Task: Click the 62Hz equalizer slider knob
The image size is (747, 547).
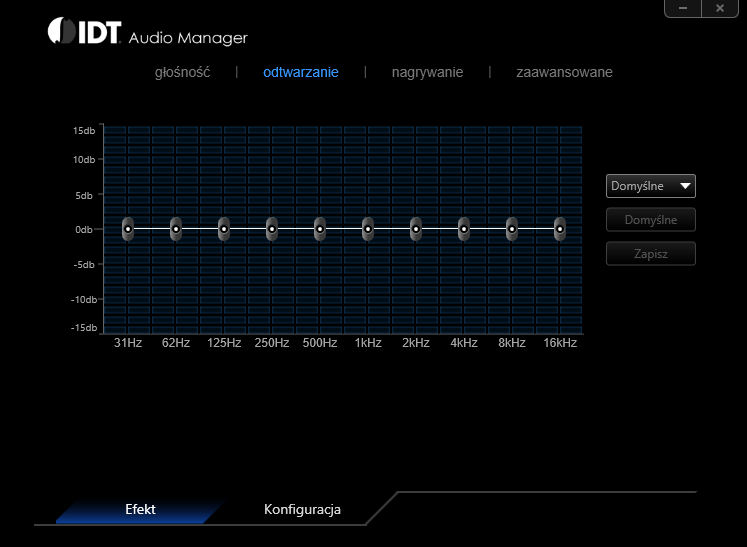Action: coord(176,229)
